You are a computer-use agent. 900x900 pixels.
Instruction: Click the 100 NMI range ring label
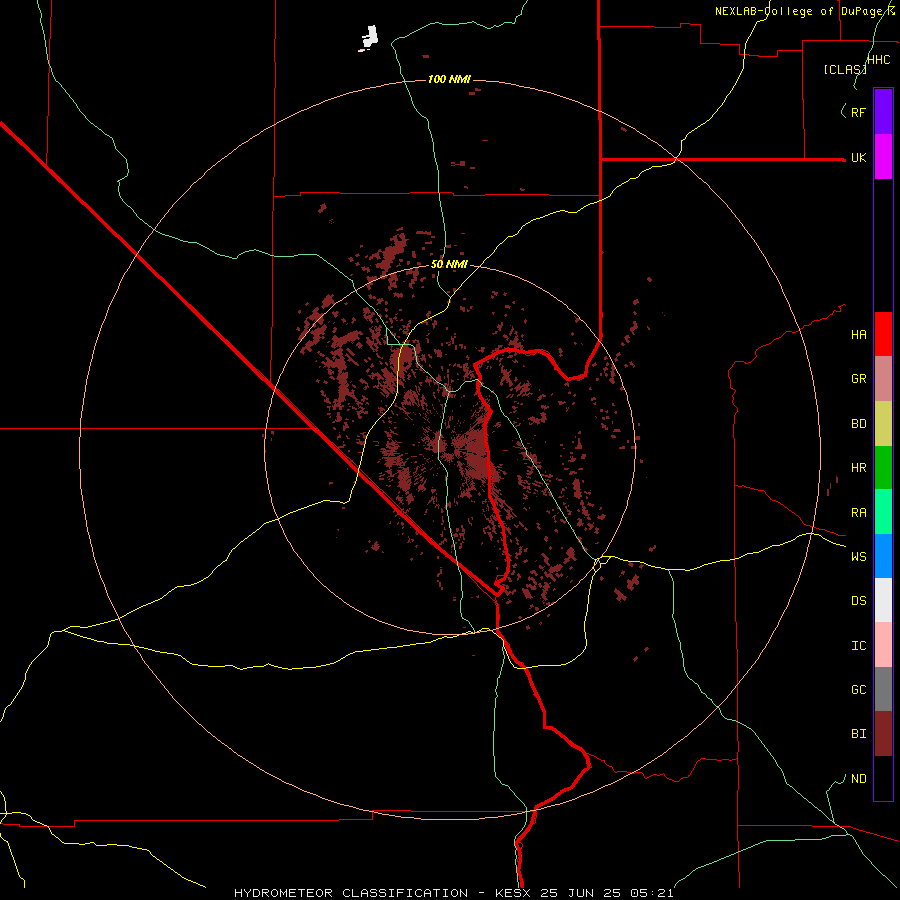449,79
